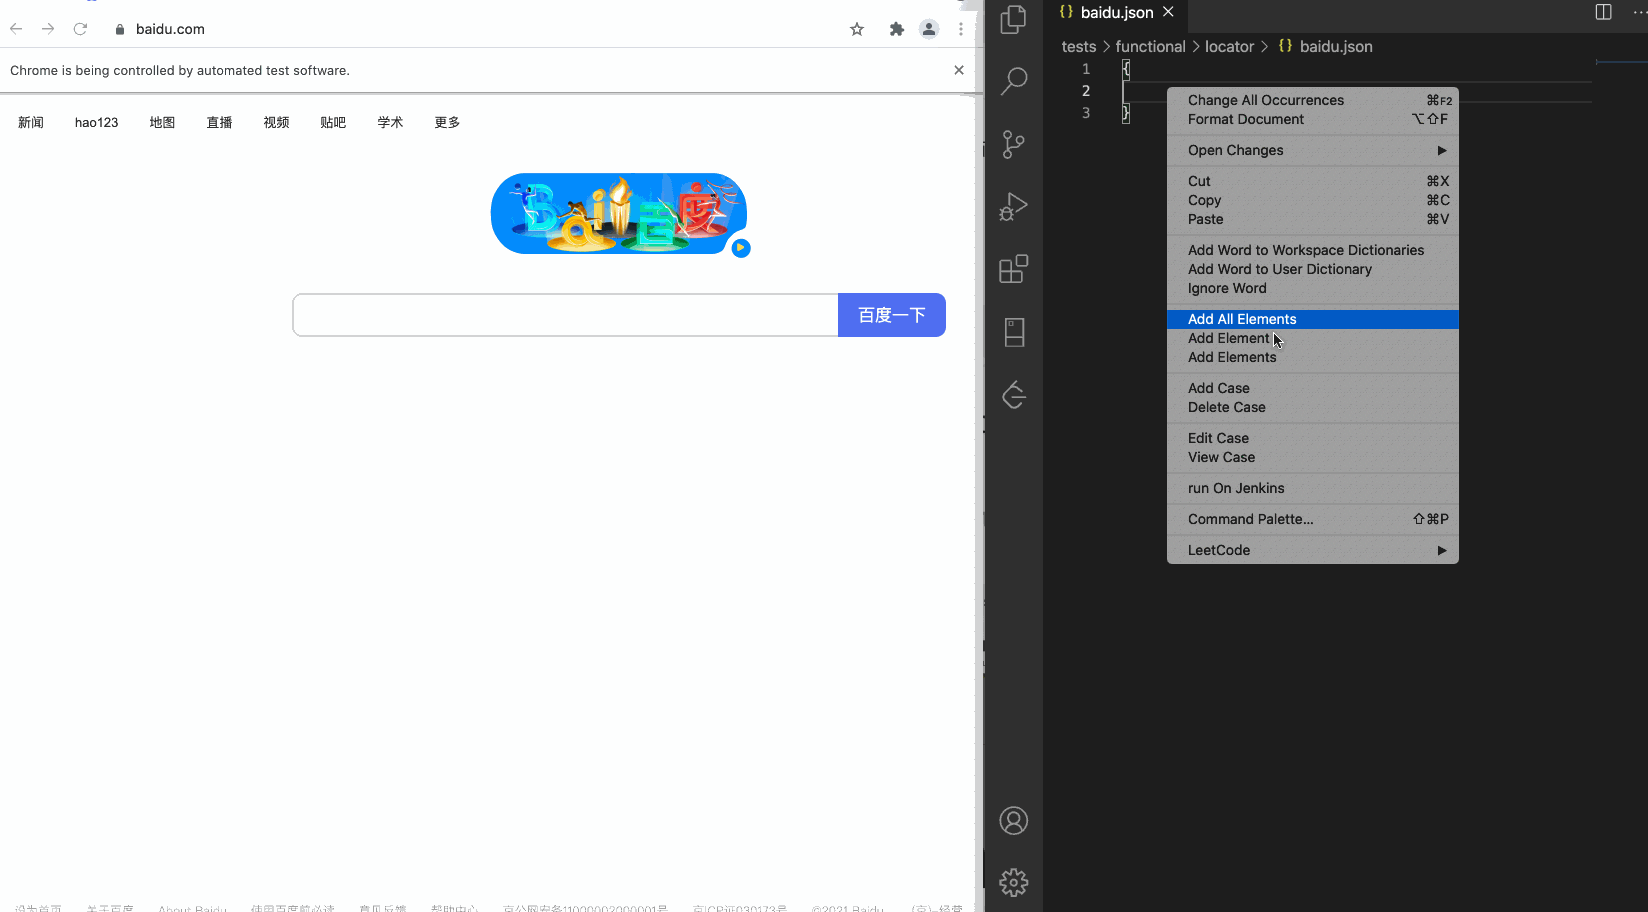Choose Change All Occurrences
This screenshot has height=912, width=1648.
pos(1313,100)
